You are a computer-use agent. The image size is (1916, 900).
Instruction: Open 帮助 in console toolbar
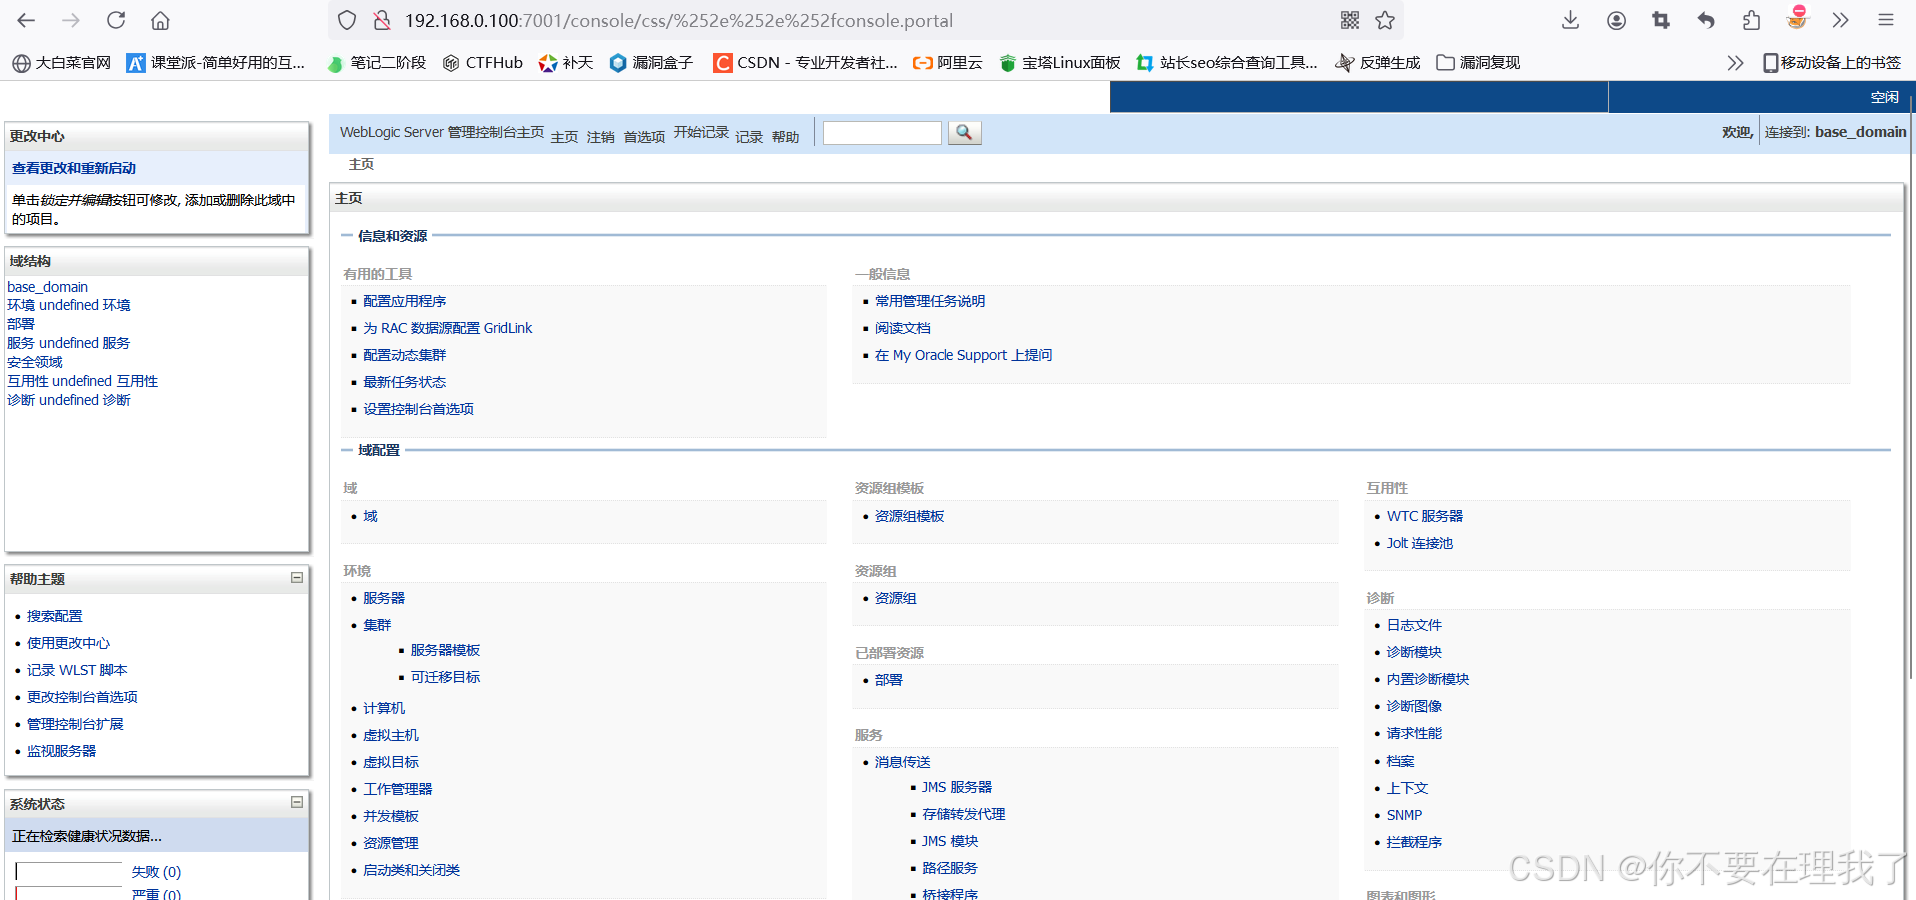(x=785, y=137)
